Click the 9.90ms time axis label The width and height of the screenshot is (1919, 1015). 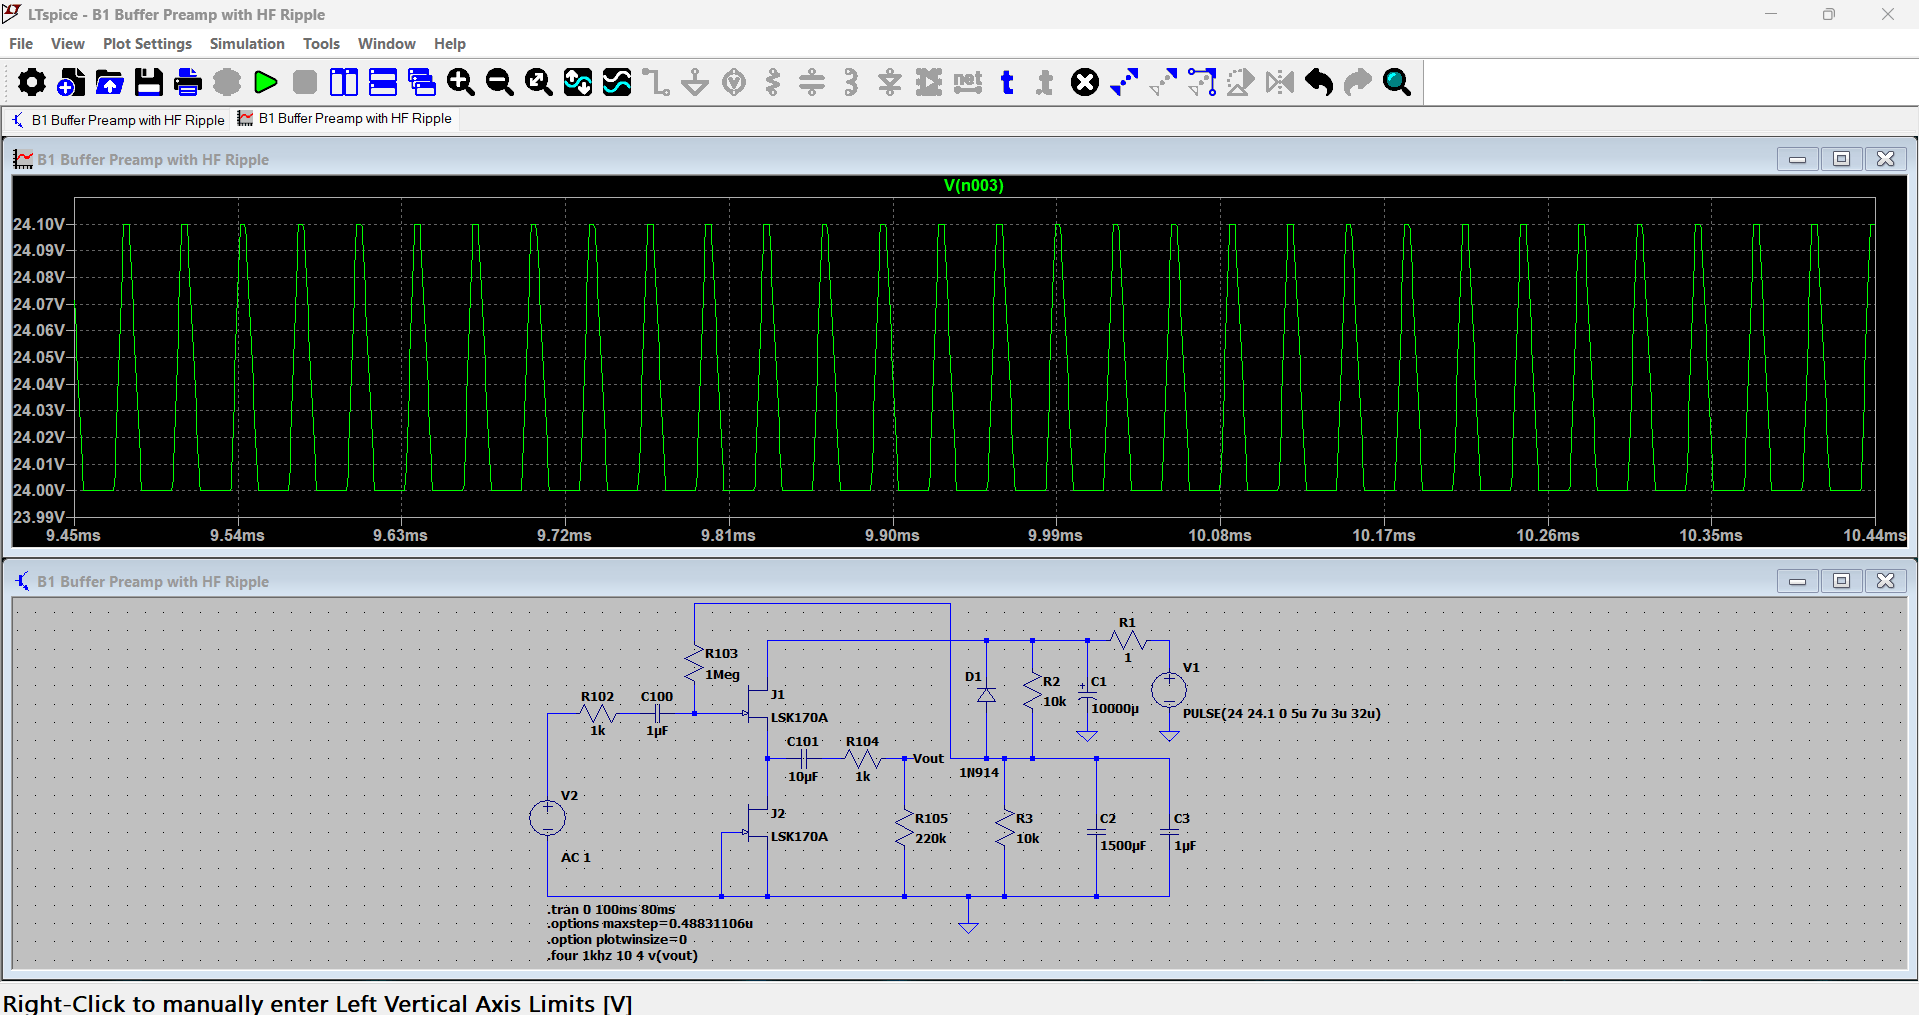pyautogui.click(x=892, y=535)
